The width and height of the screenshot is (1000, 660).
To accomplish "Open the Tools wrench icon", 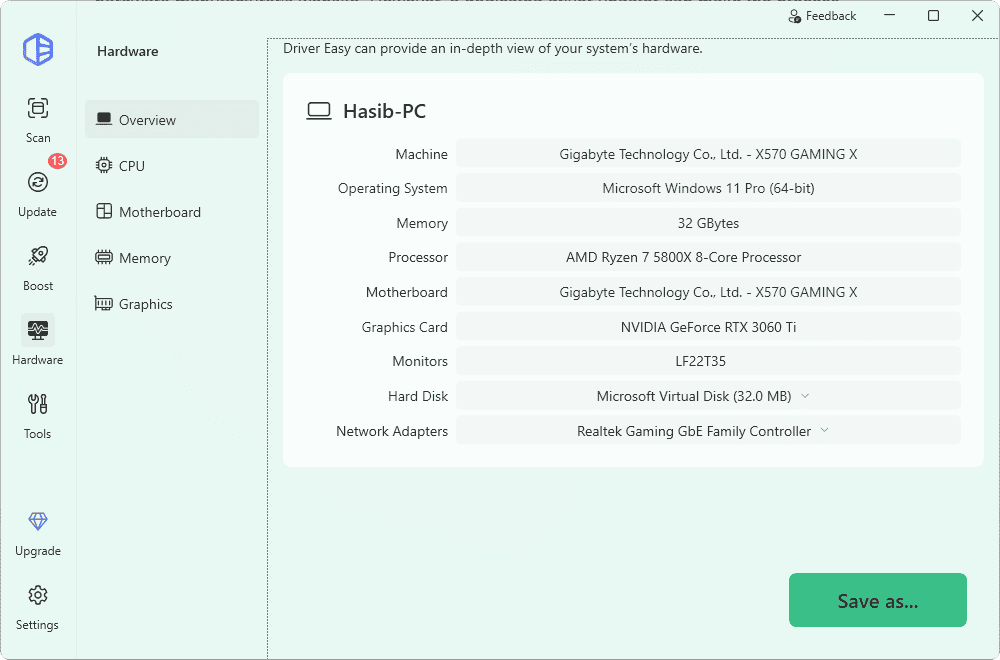I will point(38,404).
